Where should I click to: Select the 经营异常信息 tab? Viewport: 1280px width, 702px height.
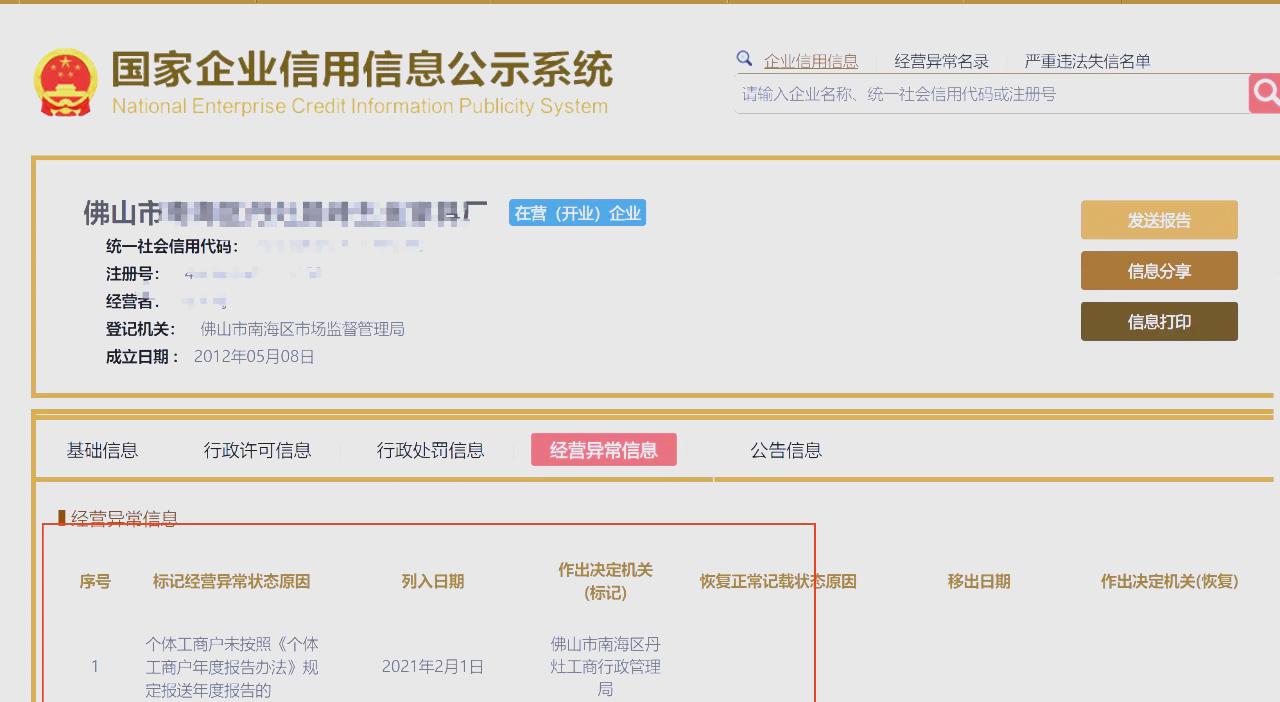click(x=603, y=450)
